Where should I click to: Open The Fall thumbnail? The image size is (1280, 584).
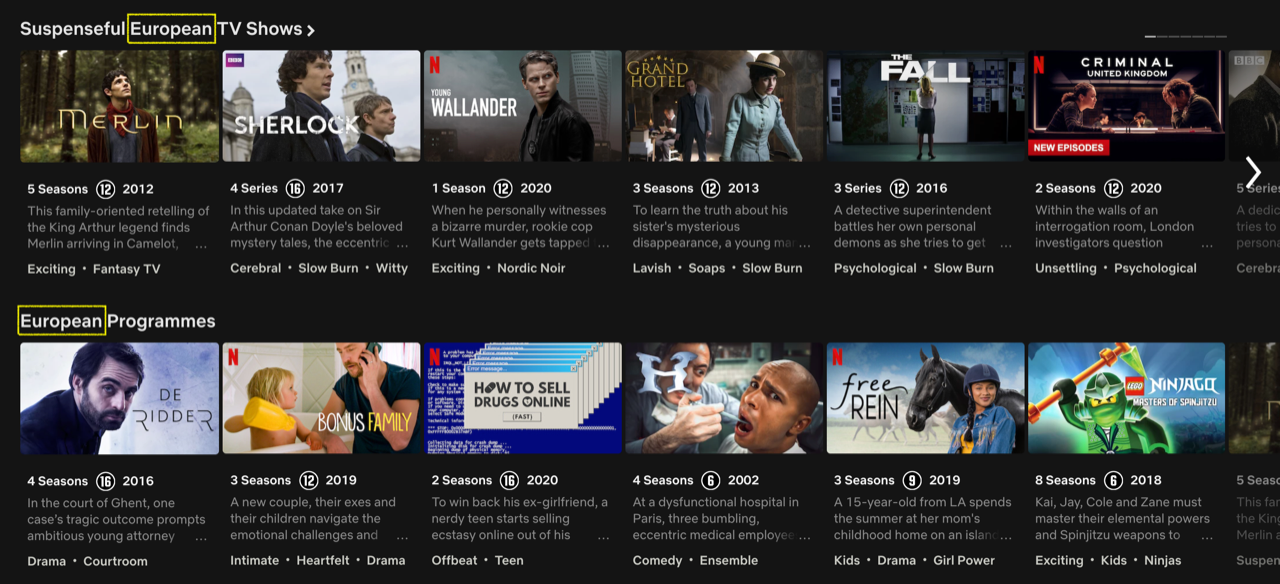click(926, 106)
